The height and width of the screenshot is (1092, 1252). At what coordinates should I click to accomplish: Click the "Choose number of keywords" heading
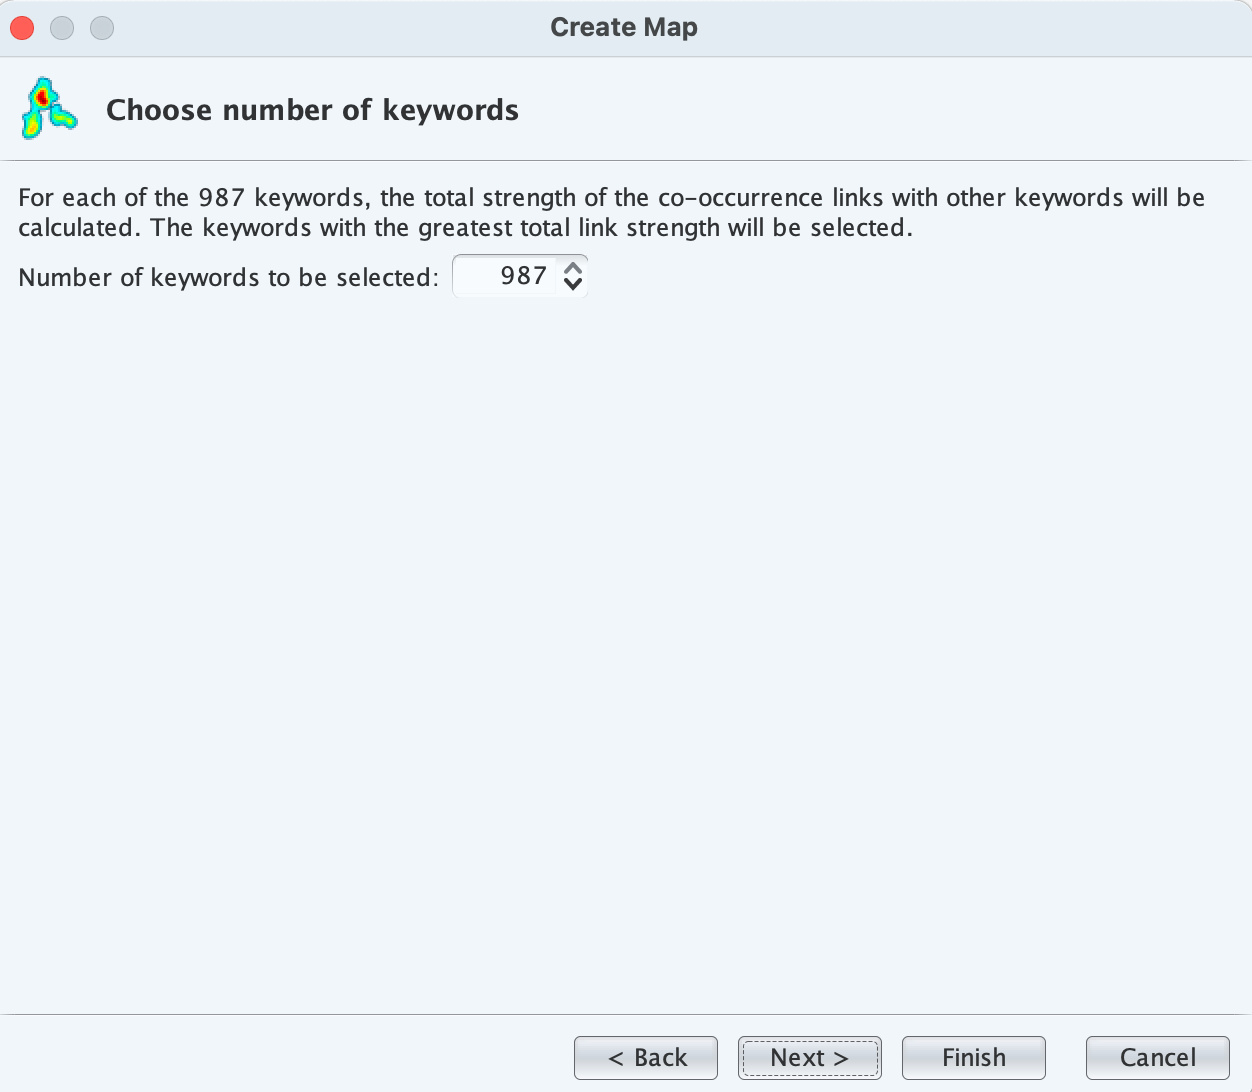click(312, 110)
